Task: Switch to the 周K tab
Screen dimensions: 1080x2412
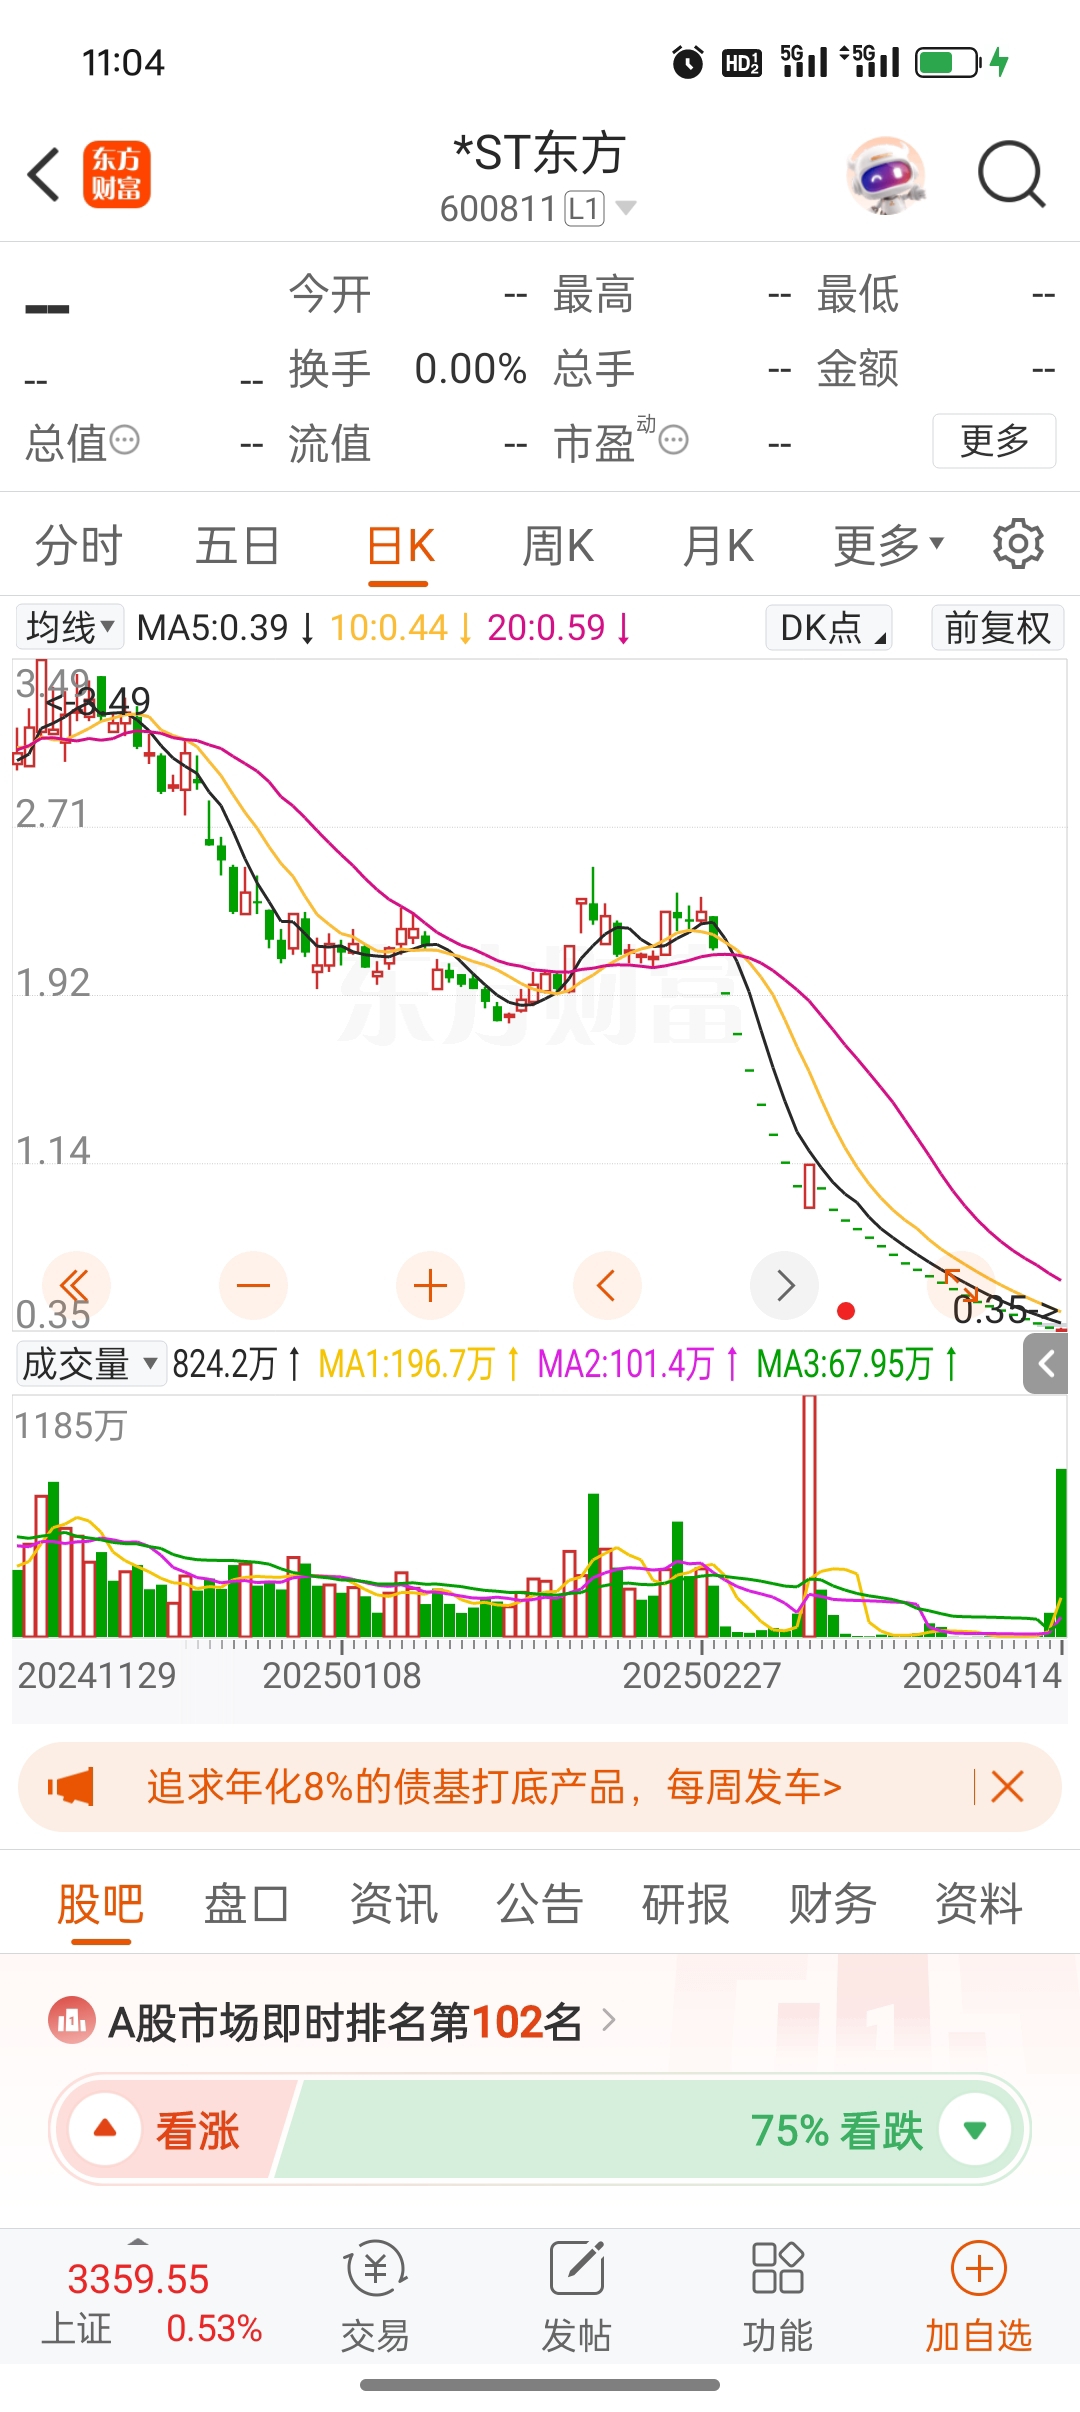Action: coord(558,546)
